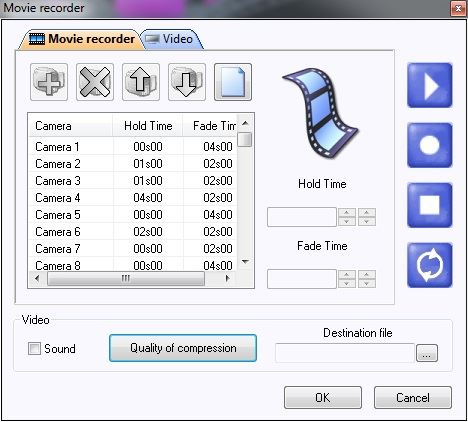468x422 pixels.
Task: Select the Movie recorder tab
Action: 82,39
